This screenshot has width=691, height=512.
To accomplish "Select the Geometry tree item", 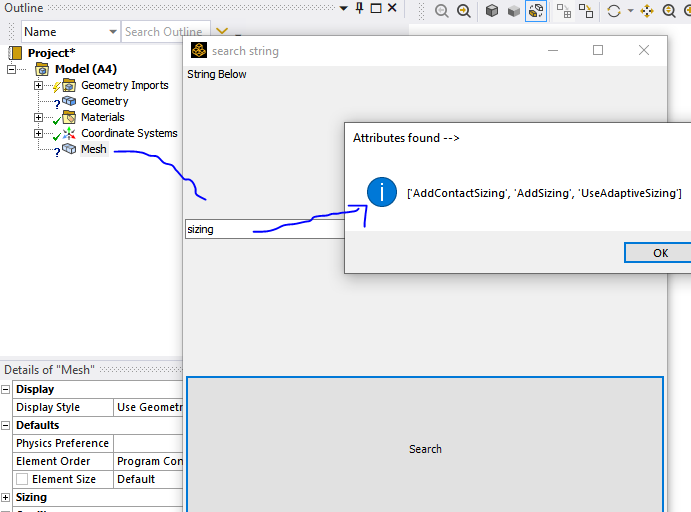I will pos(104,101).
